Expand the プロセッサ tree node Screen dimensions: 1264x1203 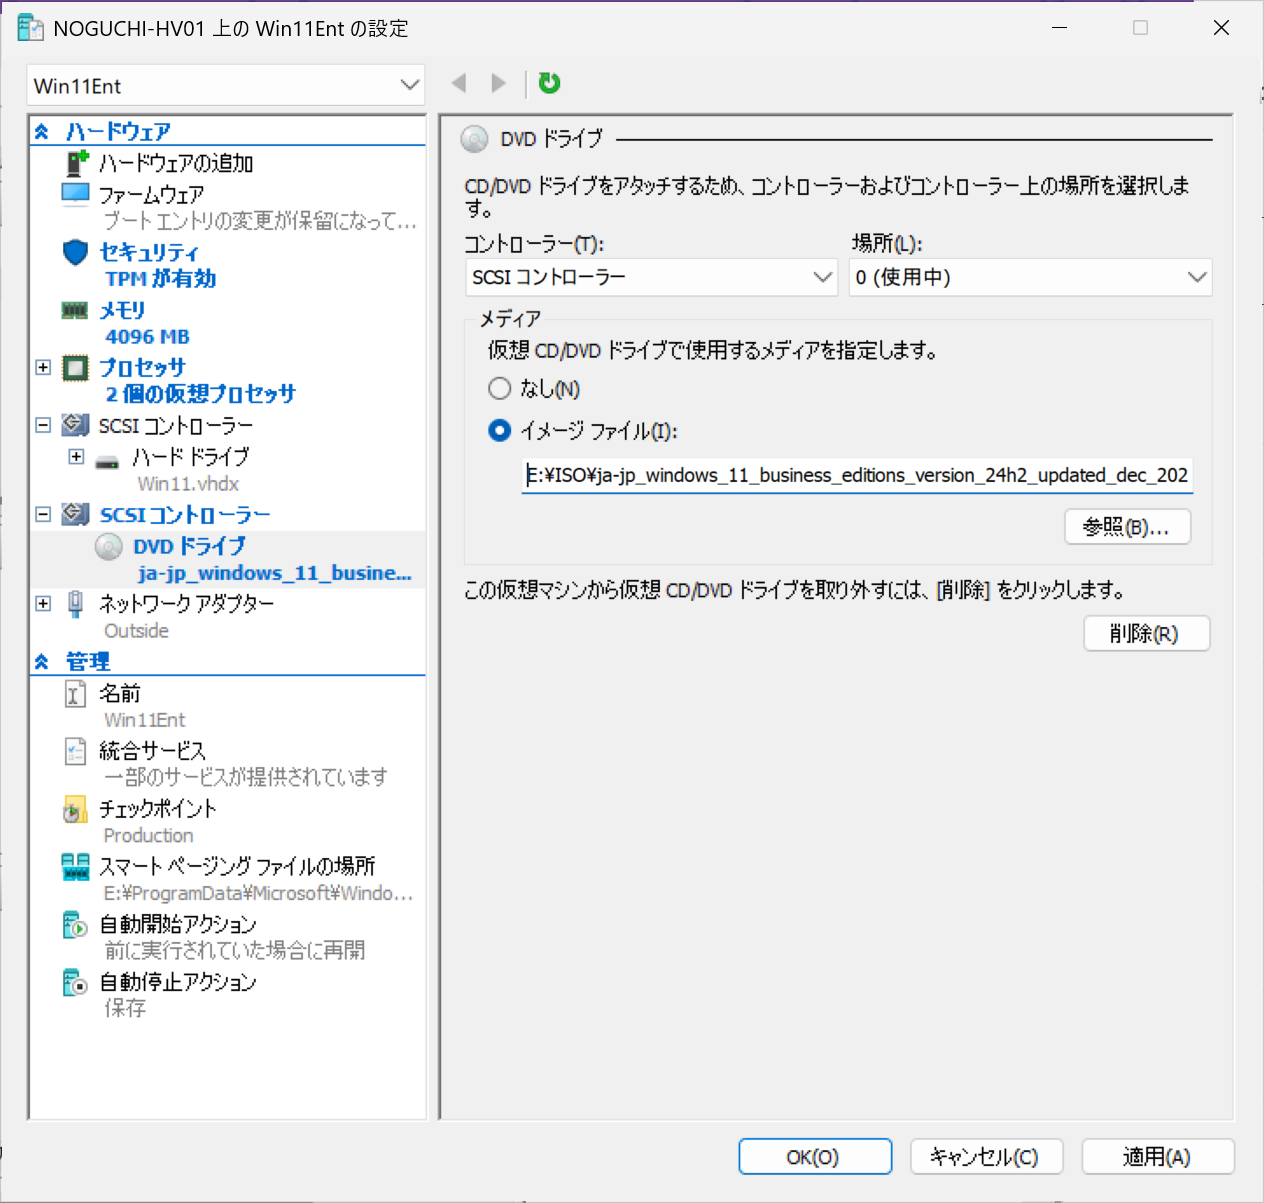point(43,368)
